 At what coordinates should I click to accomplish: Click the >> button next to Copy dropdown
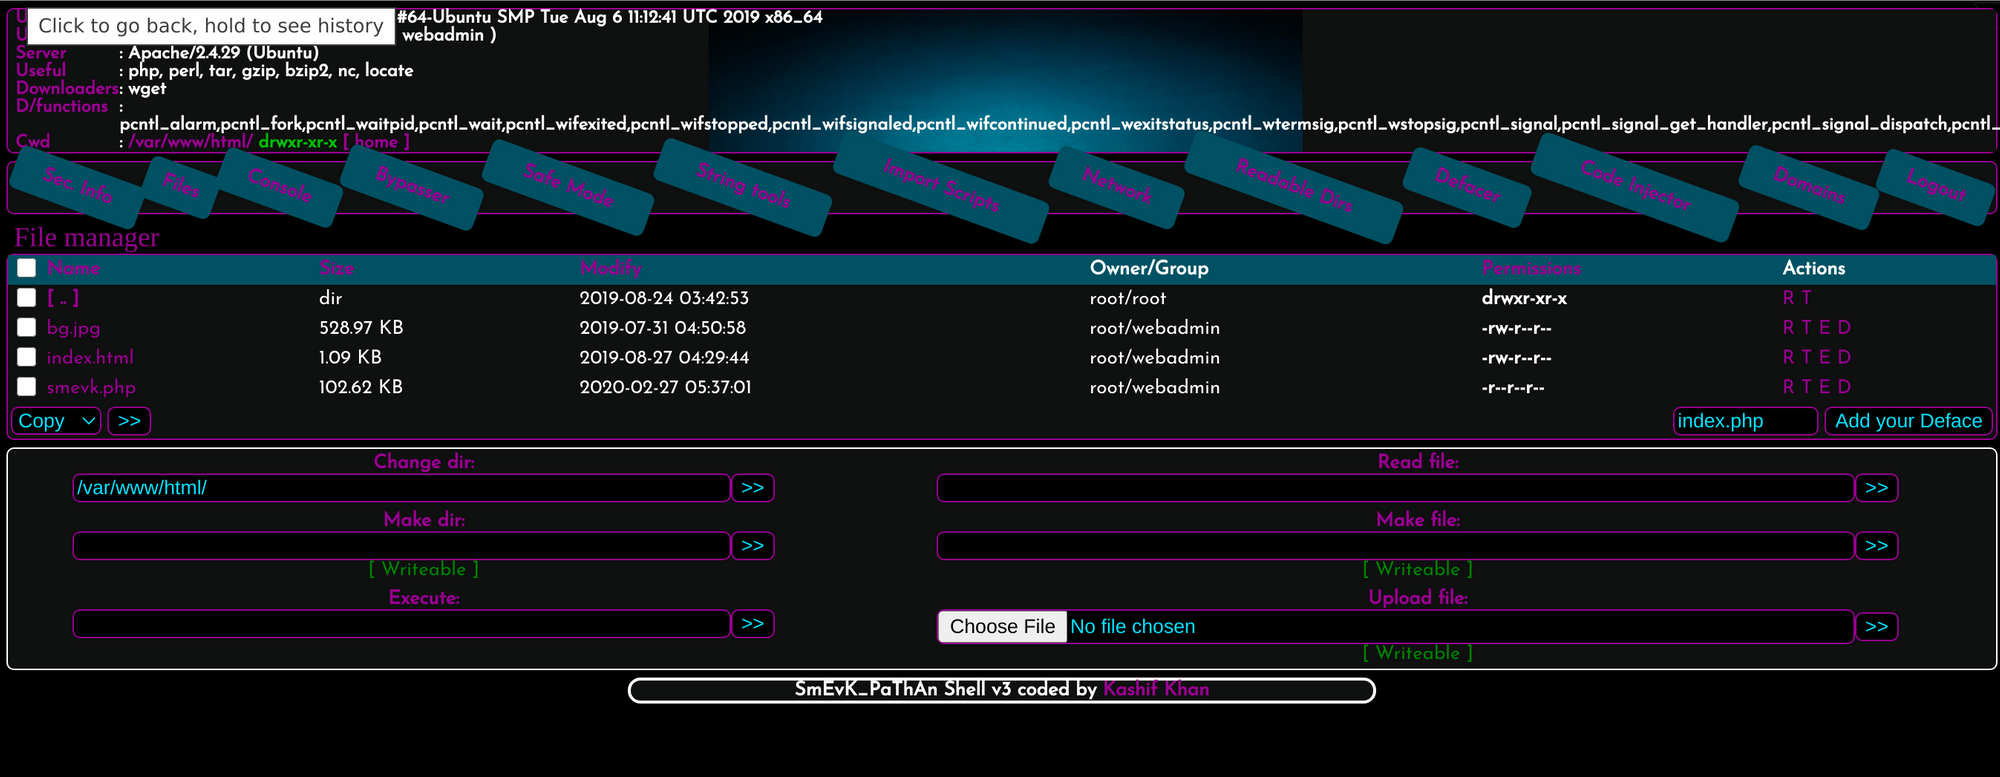pyautogui.click(x=129, y=421)
